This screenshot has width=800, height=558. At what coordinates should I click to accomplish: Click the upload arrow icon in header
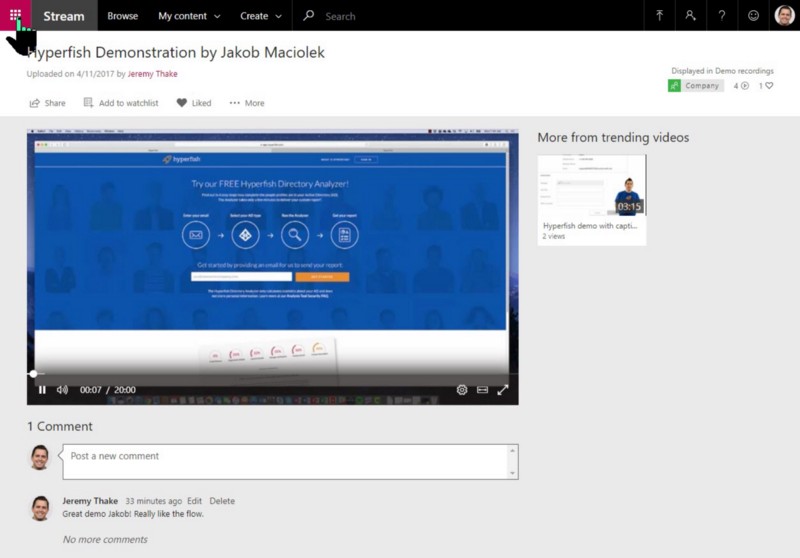(659, 16)
